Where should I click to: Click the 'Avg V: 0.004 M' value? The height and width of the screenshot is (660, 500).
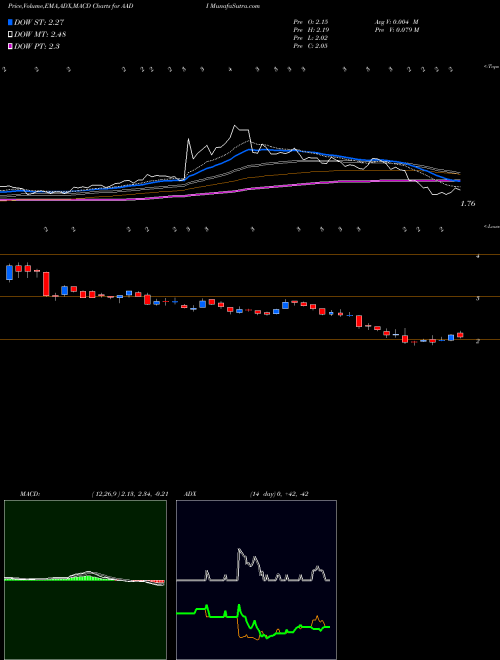(x=396, y=22)
